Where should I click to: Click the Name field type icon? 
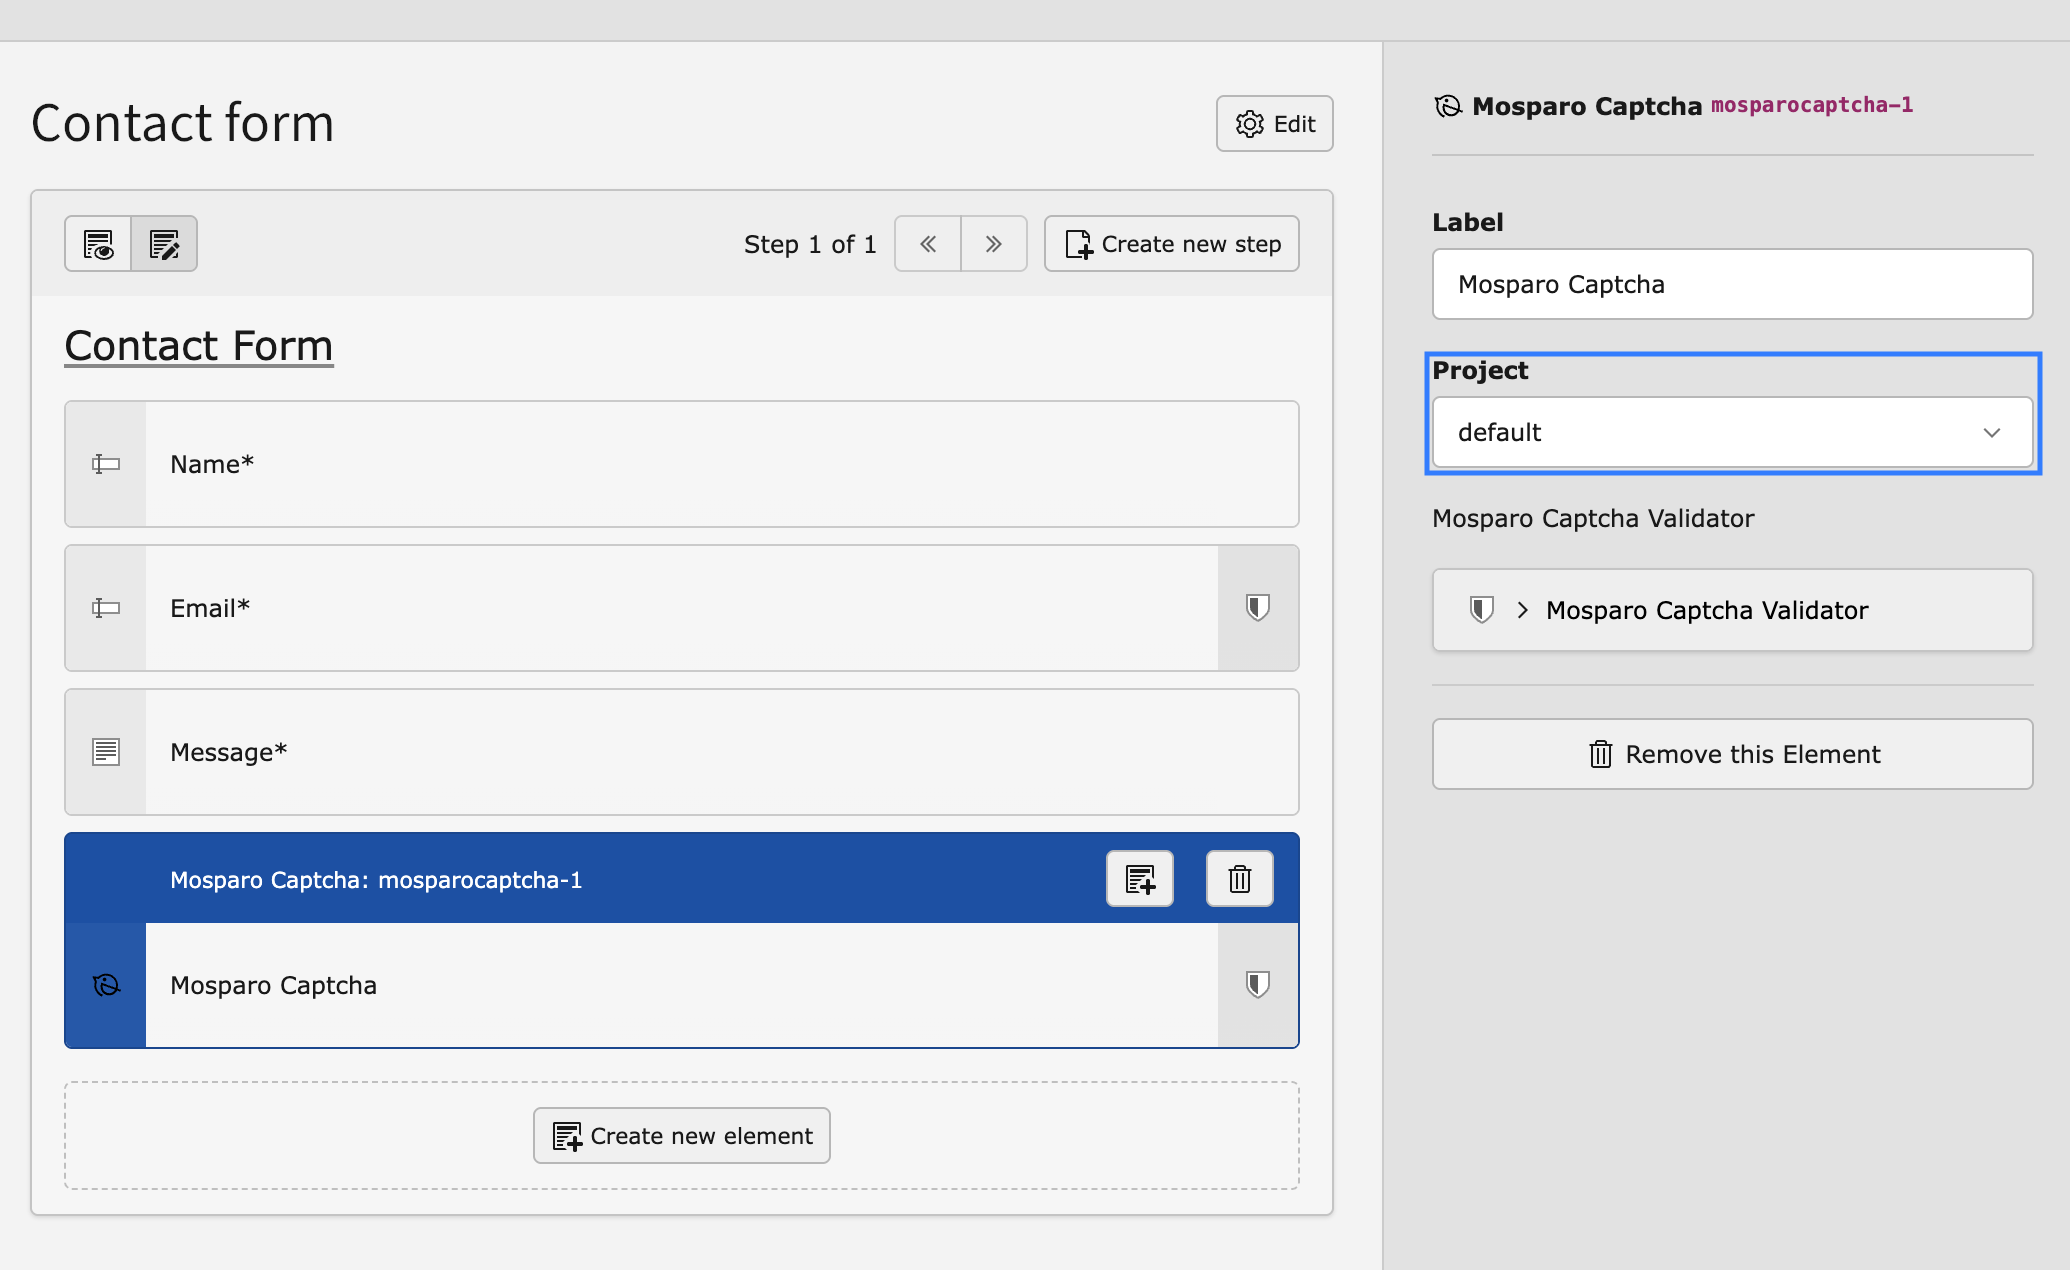tap(104, 464)
